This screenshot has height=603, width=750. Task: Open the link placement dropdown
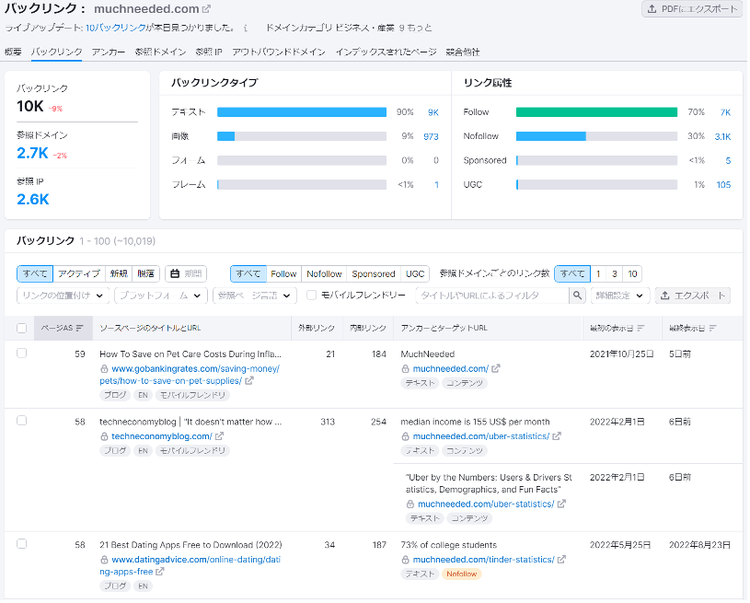tap(63, 296)
